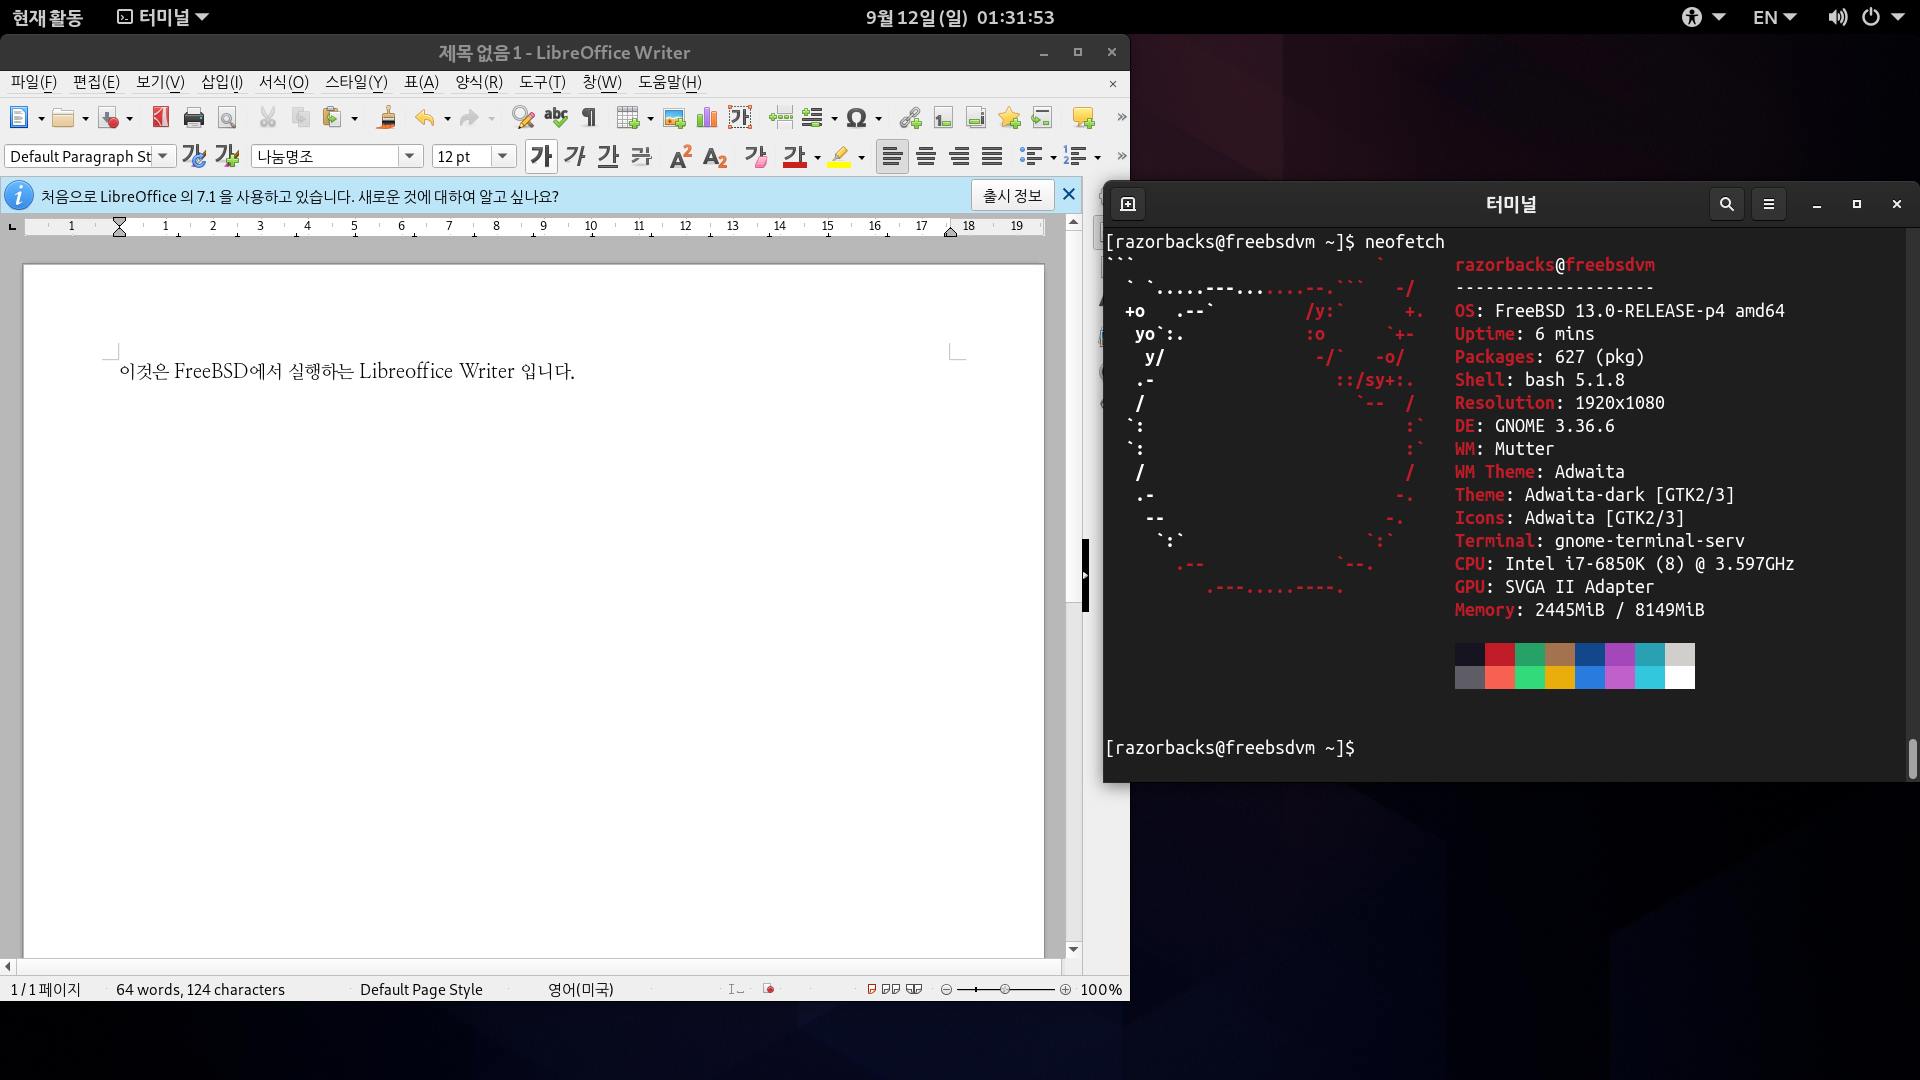Click the Print document icon
This screenshot has width=1920, height=1080.
194,118
